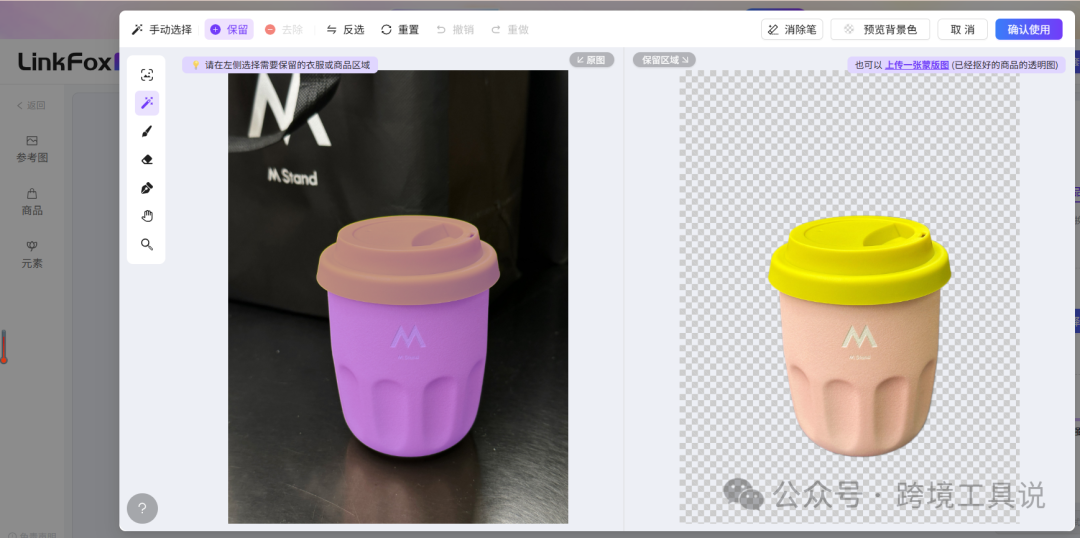This screenshot has width=1080, height=538.
Task: Click 反选 invert selection
Action: point(345,30)
